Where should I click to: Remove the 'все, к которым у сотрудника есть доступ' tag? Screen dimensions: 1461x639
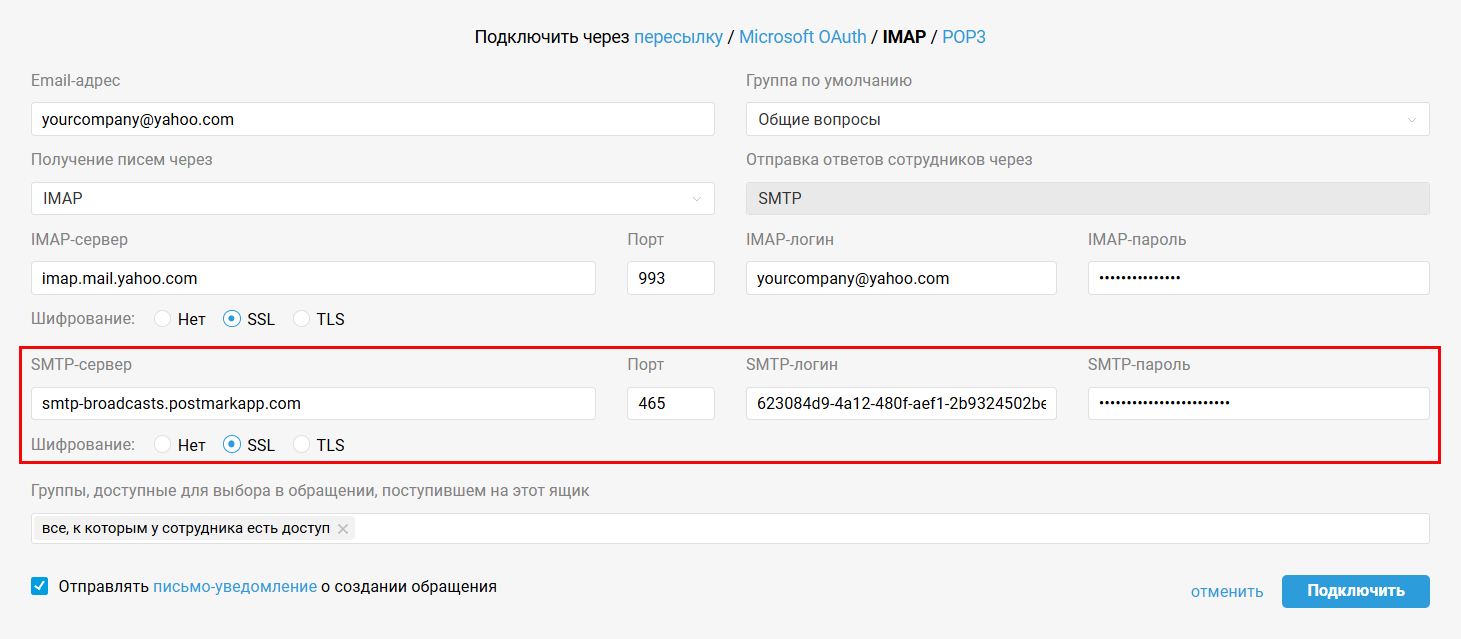tap(343, 529)
